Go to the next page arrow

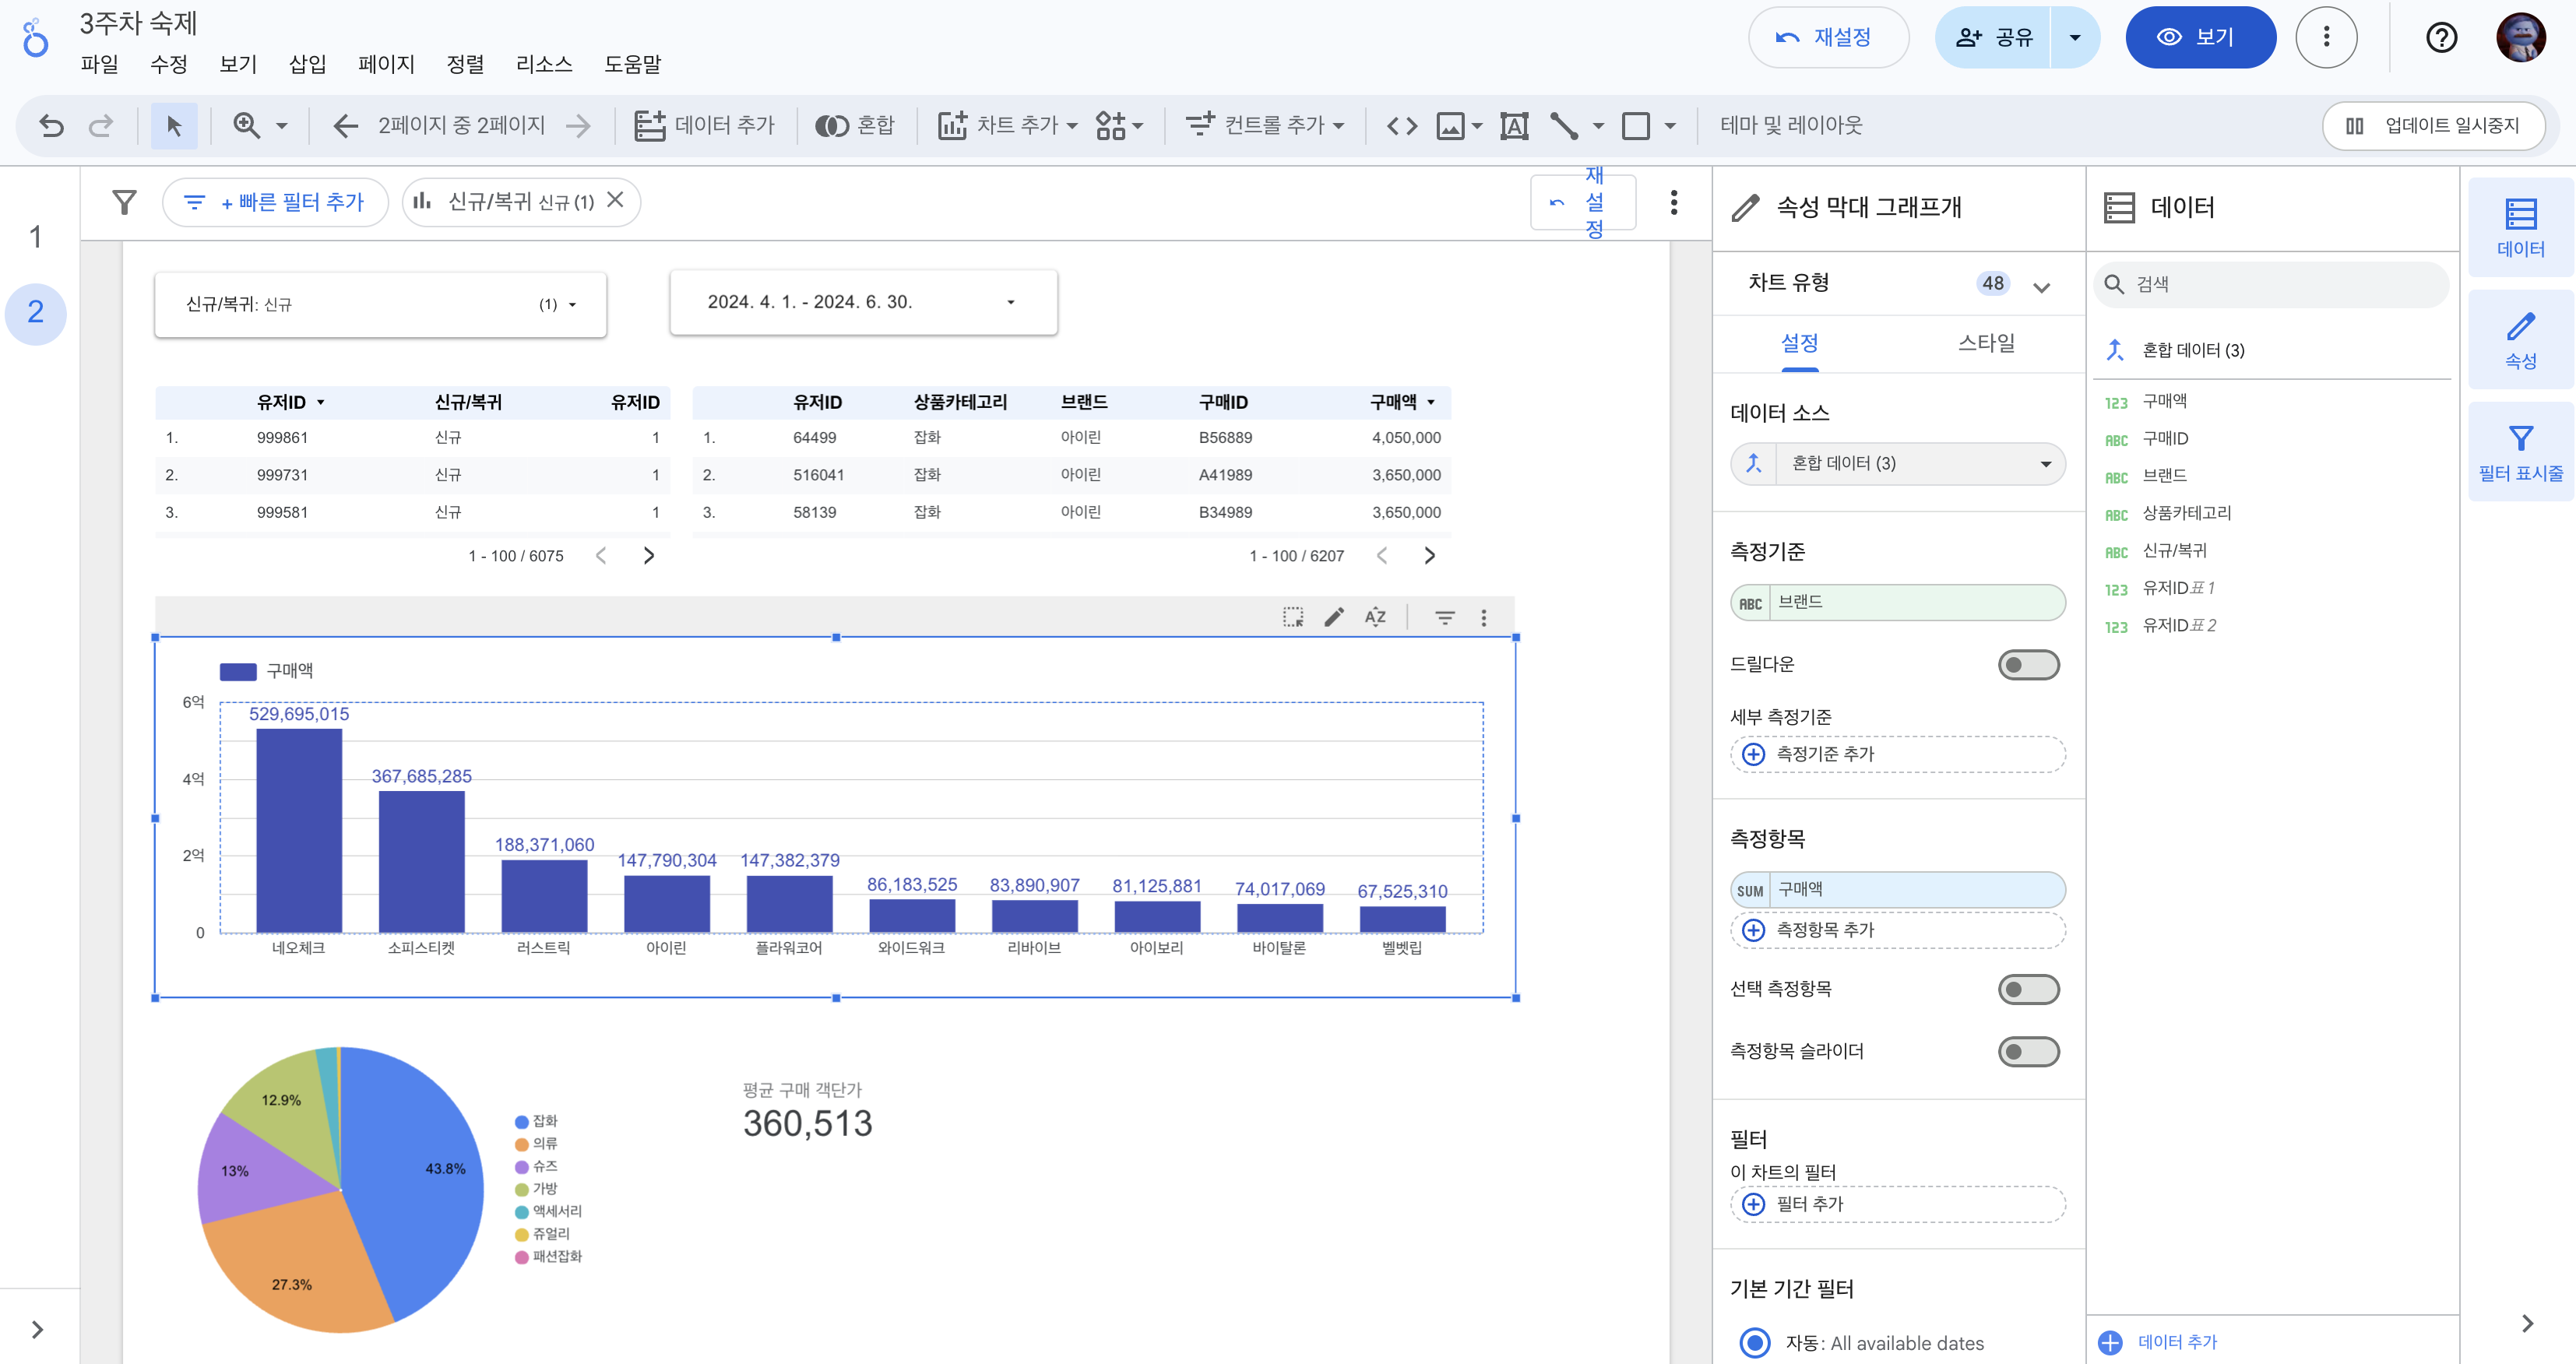578,125
